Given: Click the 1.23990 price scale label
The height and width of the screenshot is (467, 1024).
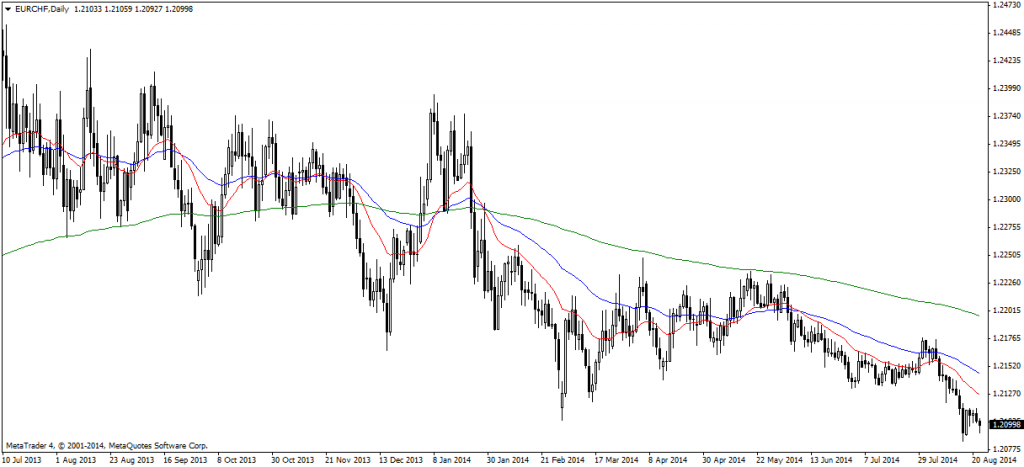Looking at the screenshot, I should (x=1004, y=88).
